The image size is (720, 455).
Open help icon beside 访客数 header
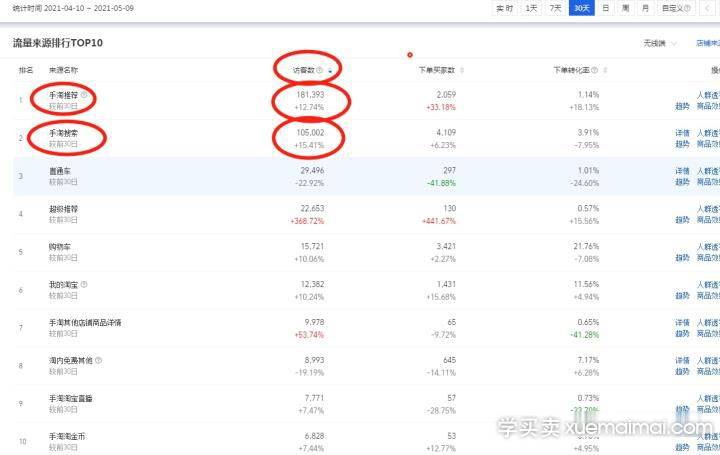[320, 70]
